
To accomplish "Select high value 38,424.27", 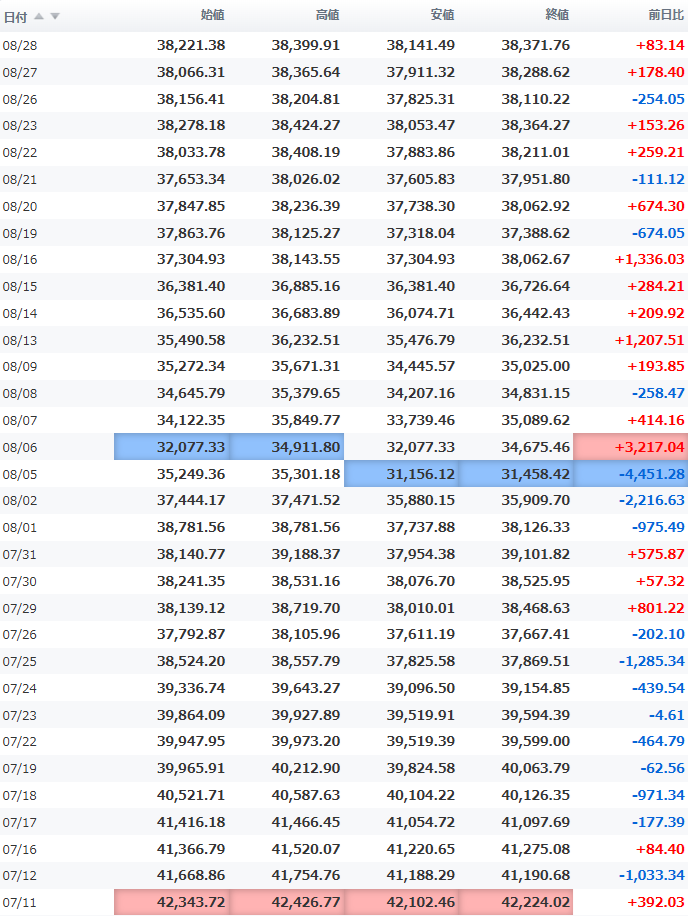I will click(305, 125).
